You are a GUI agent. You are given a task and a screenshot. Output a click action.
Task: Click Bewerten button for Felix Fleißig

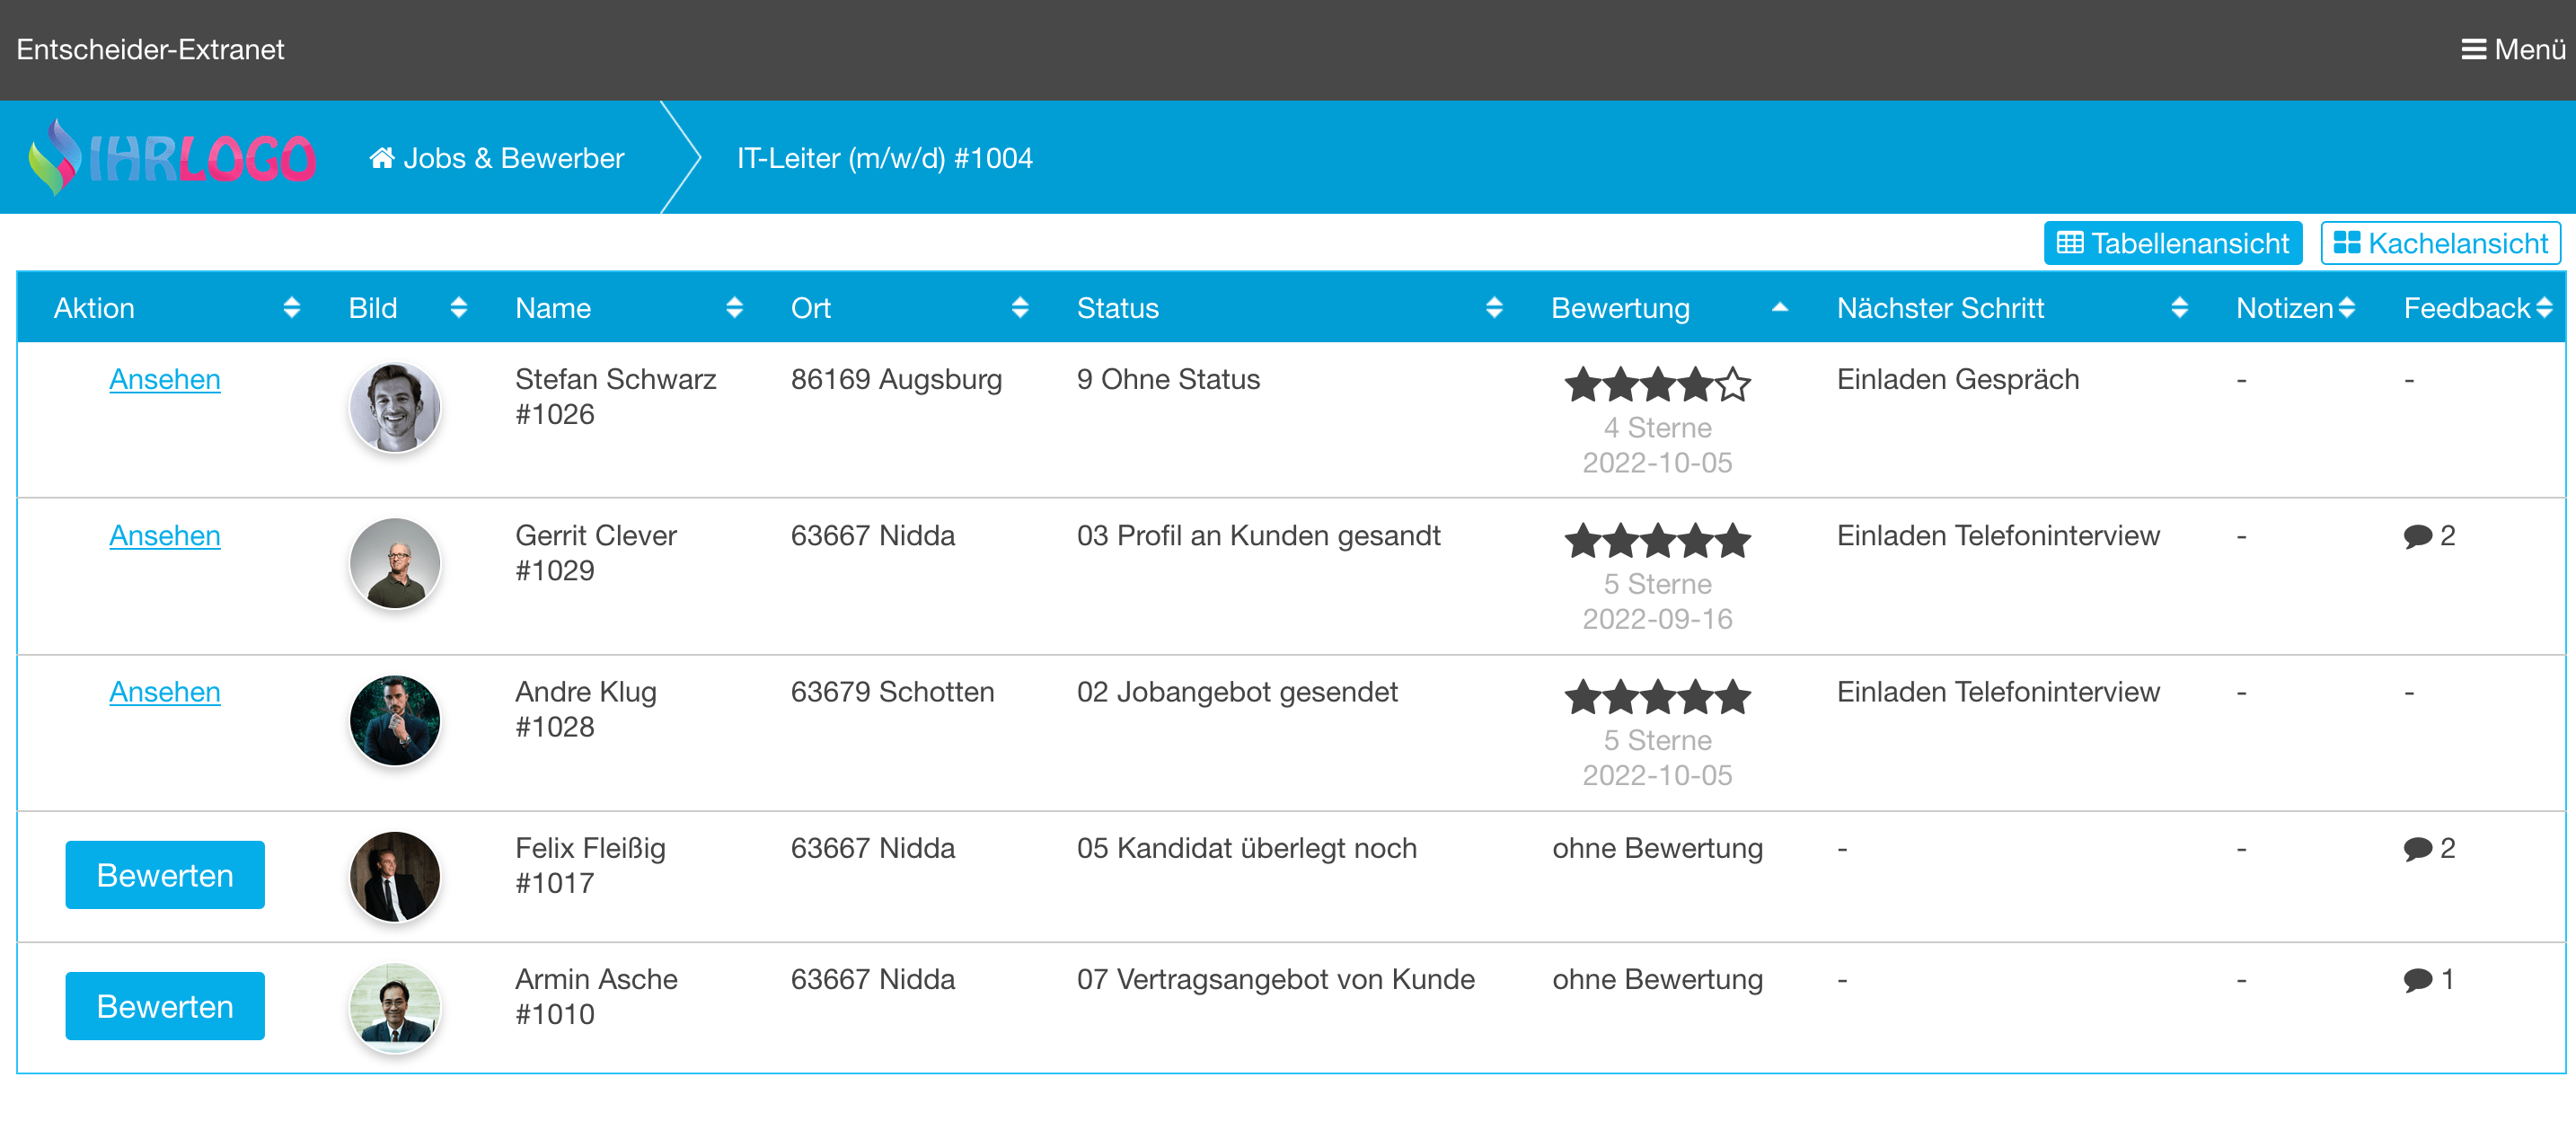(165, 875)
